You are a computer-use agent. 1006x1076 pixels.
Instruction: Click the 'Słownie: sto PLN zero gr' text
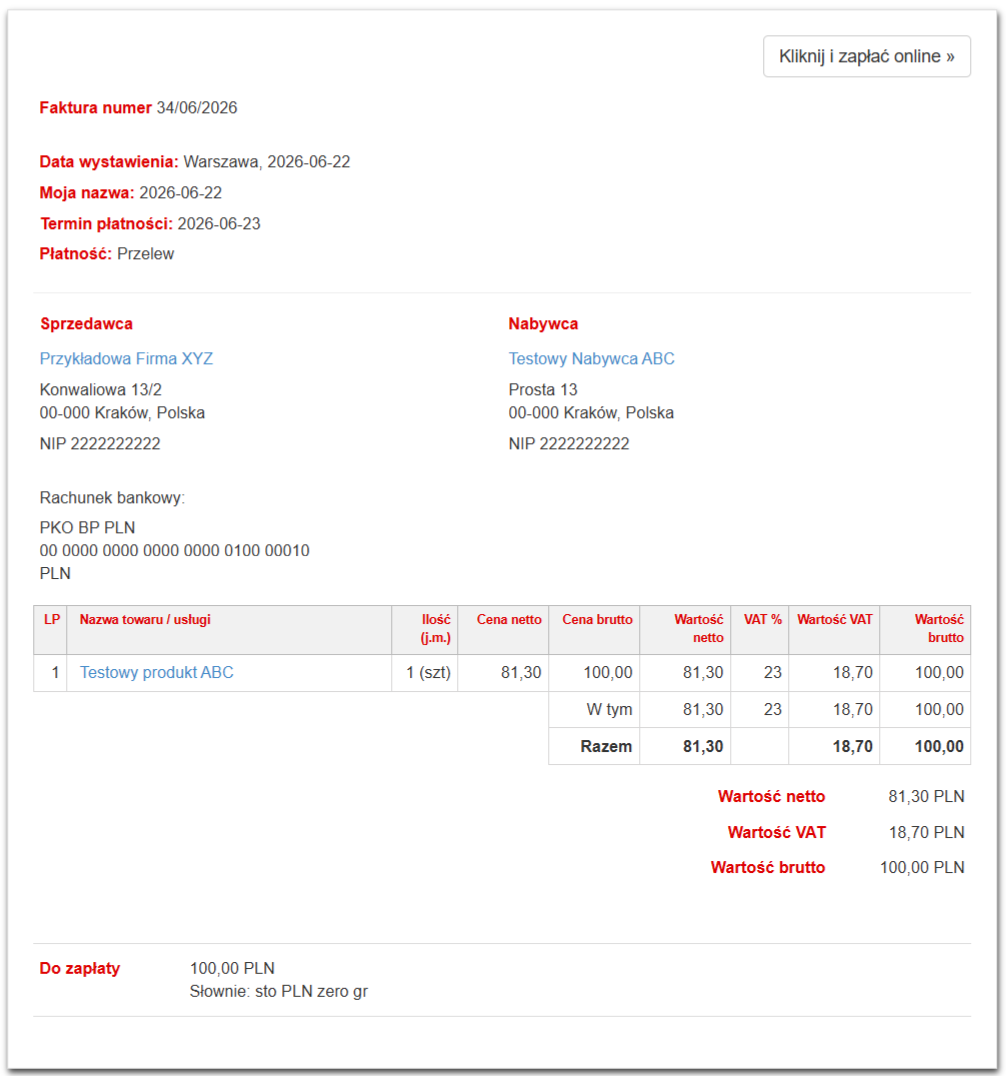279,992
